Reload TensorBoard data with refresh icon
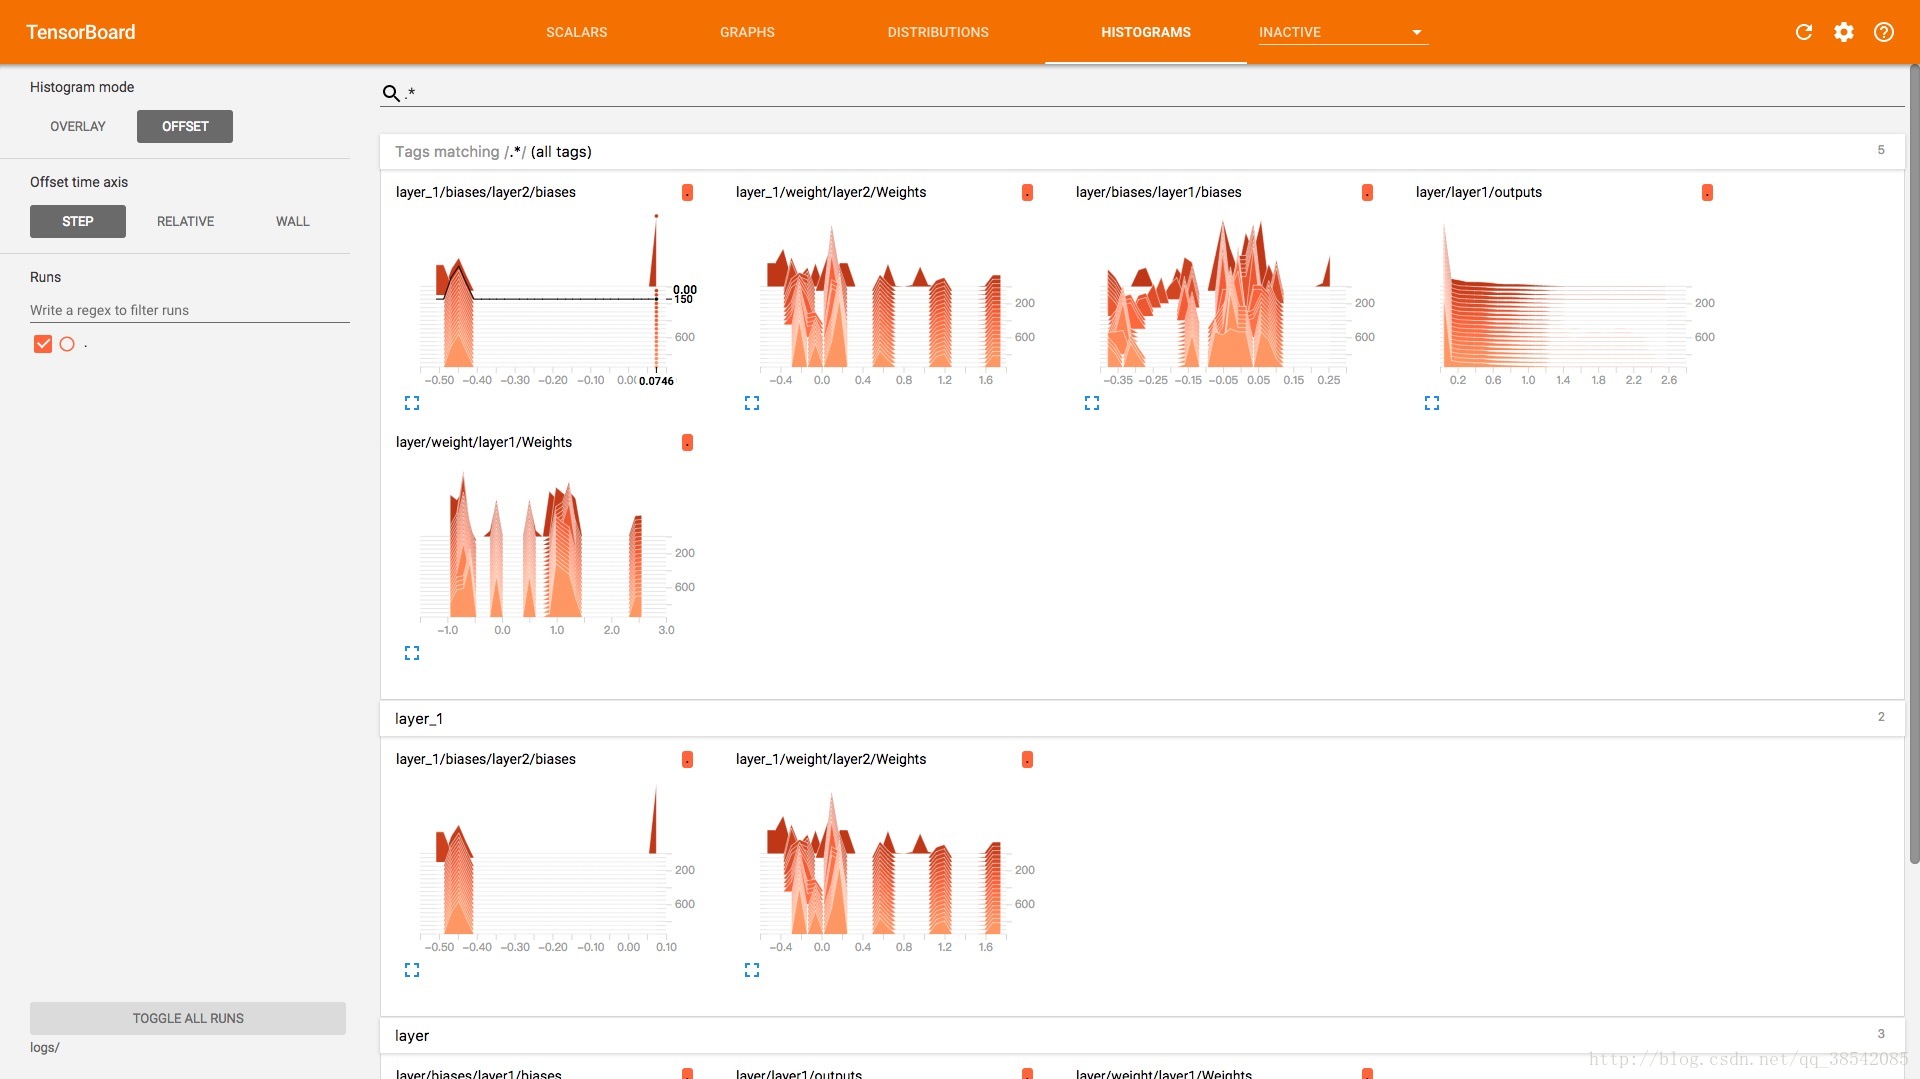The width and height of the screenshot is (1920, 1079). pyautogui.click(x=1803, y=32)
